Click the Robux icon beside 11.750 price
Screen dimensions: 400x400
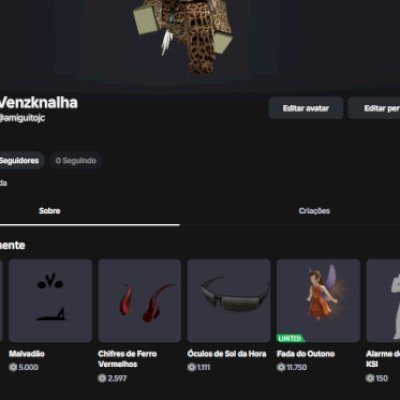281,367
